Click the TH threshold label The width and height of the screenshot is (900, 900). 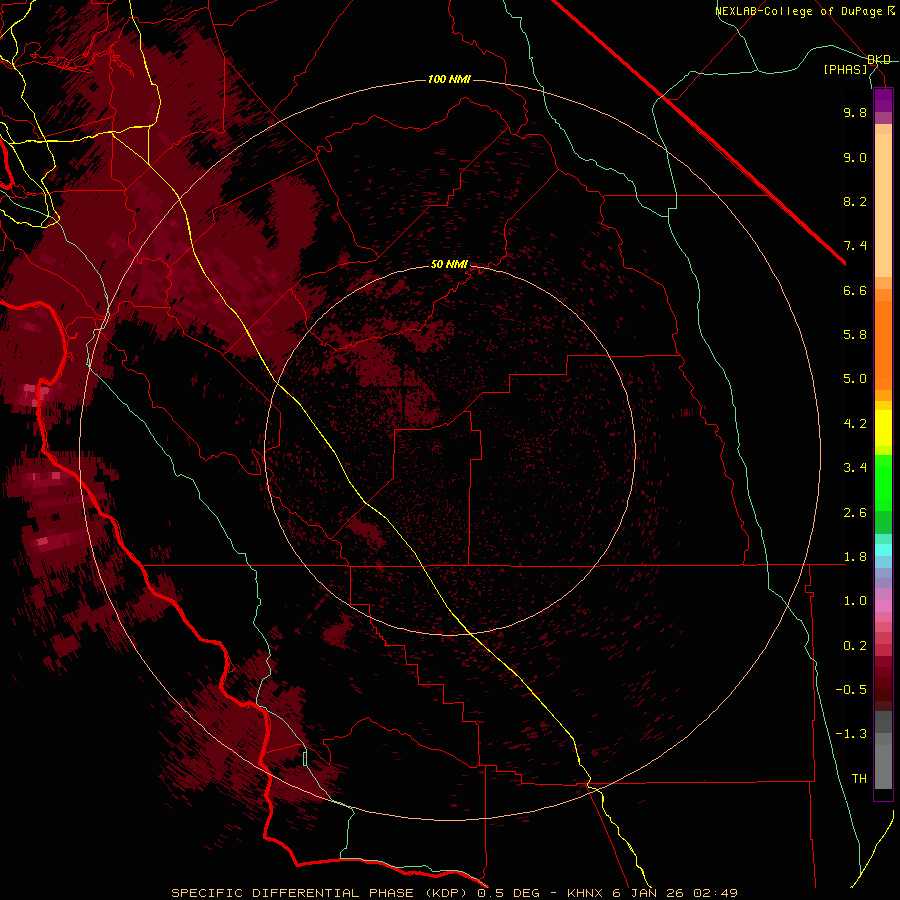(859, 779)
